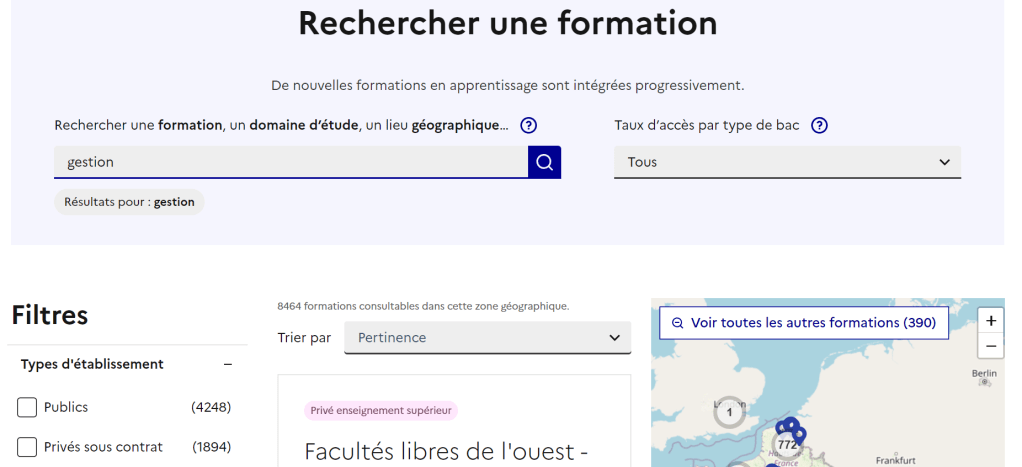Image resolution: width=1022 pixels, height=467 pixels.
Task: Tick the Privés sous contrat checkbox
Action: (27, 447)
